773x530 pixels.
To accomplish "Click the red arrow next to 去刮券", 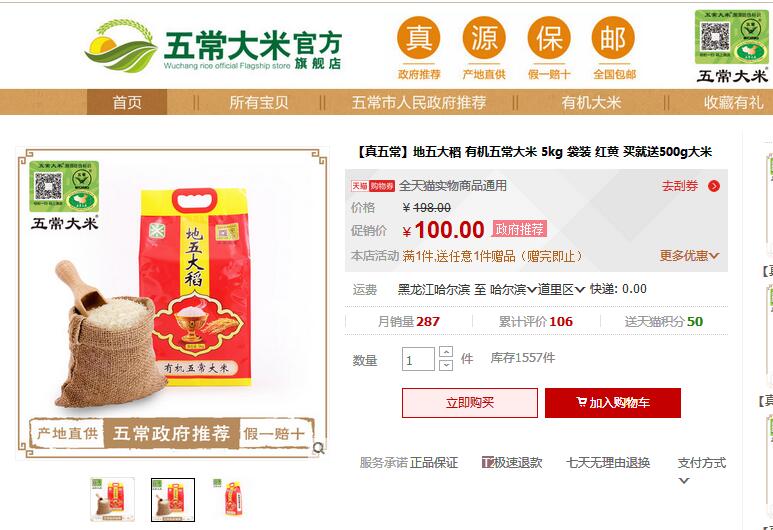I will pos(713,186).
